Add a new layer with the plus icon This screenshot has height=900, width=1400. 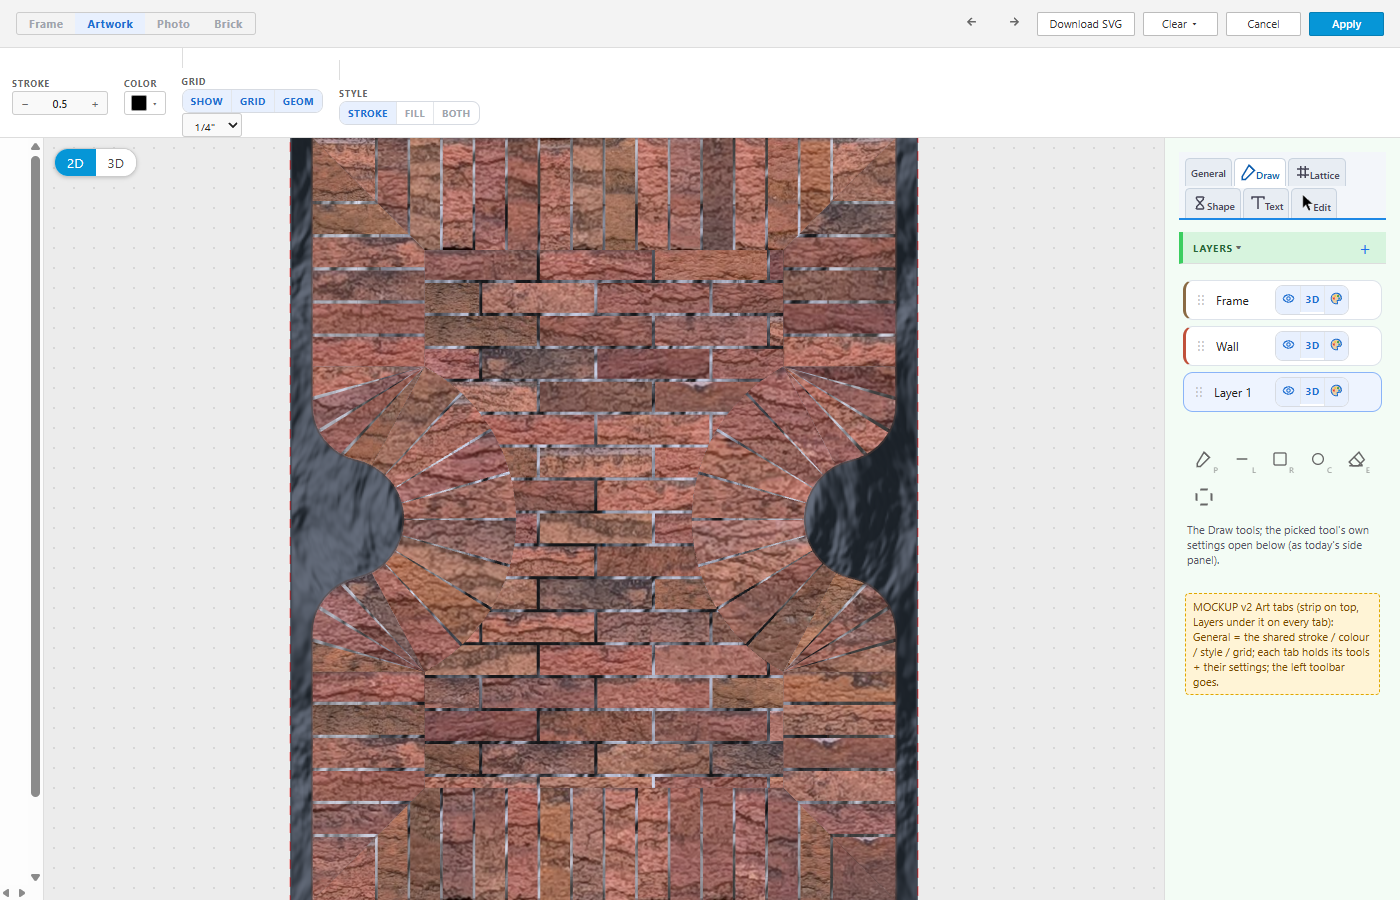[1365, 249]
